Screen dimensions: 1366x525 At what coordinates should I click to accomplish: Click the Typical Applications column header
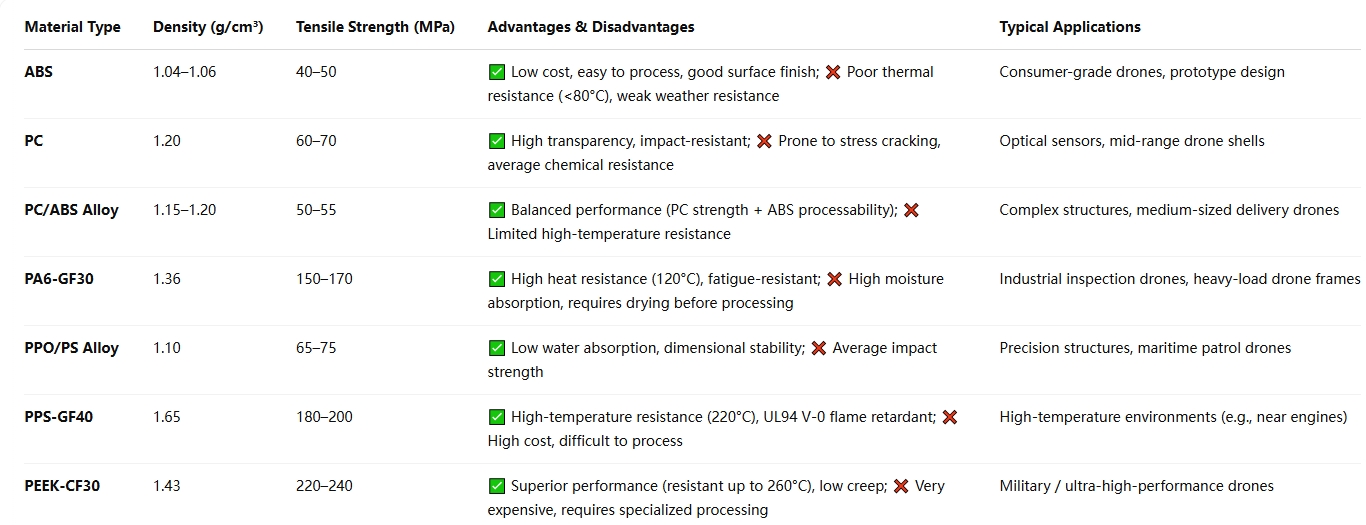[x=1070, y=27]
